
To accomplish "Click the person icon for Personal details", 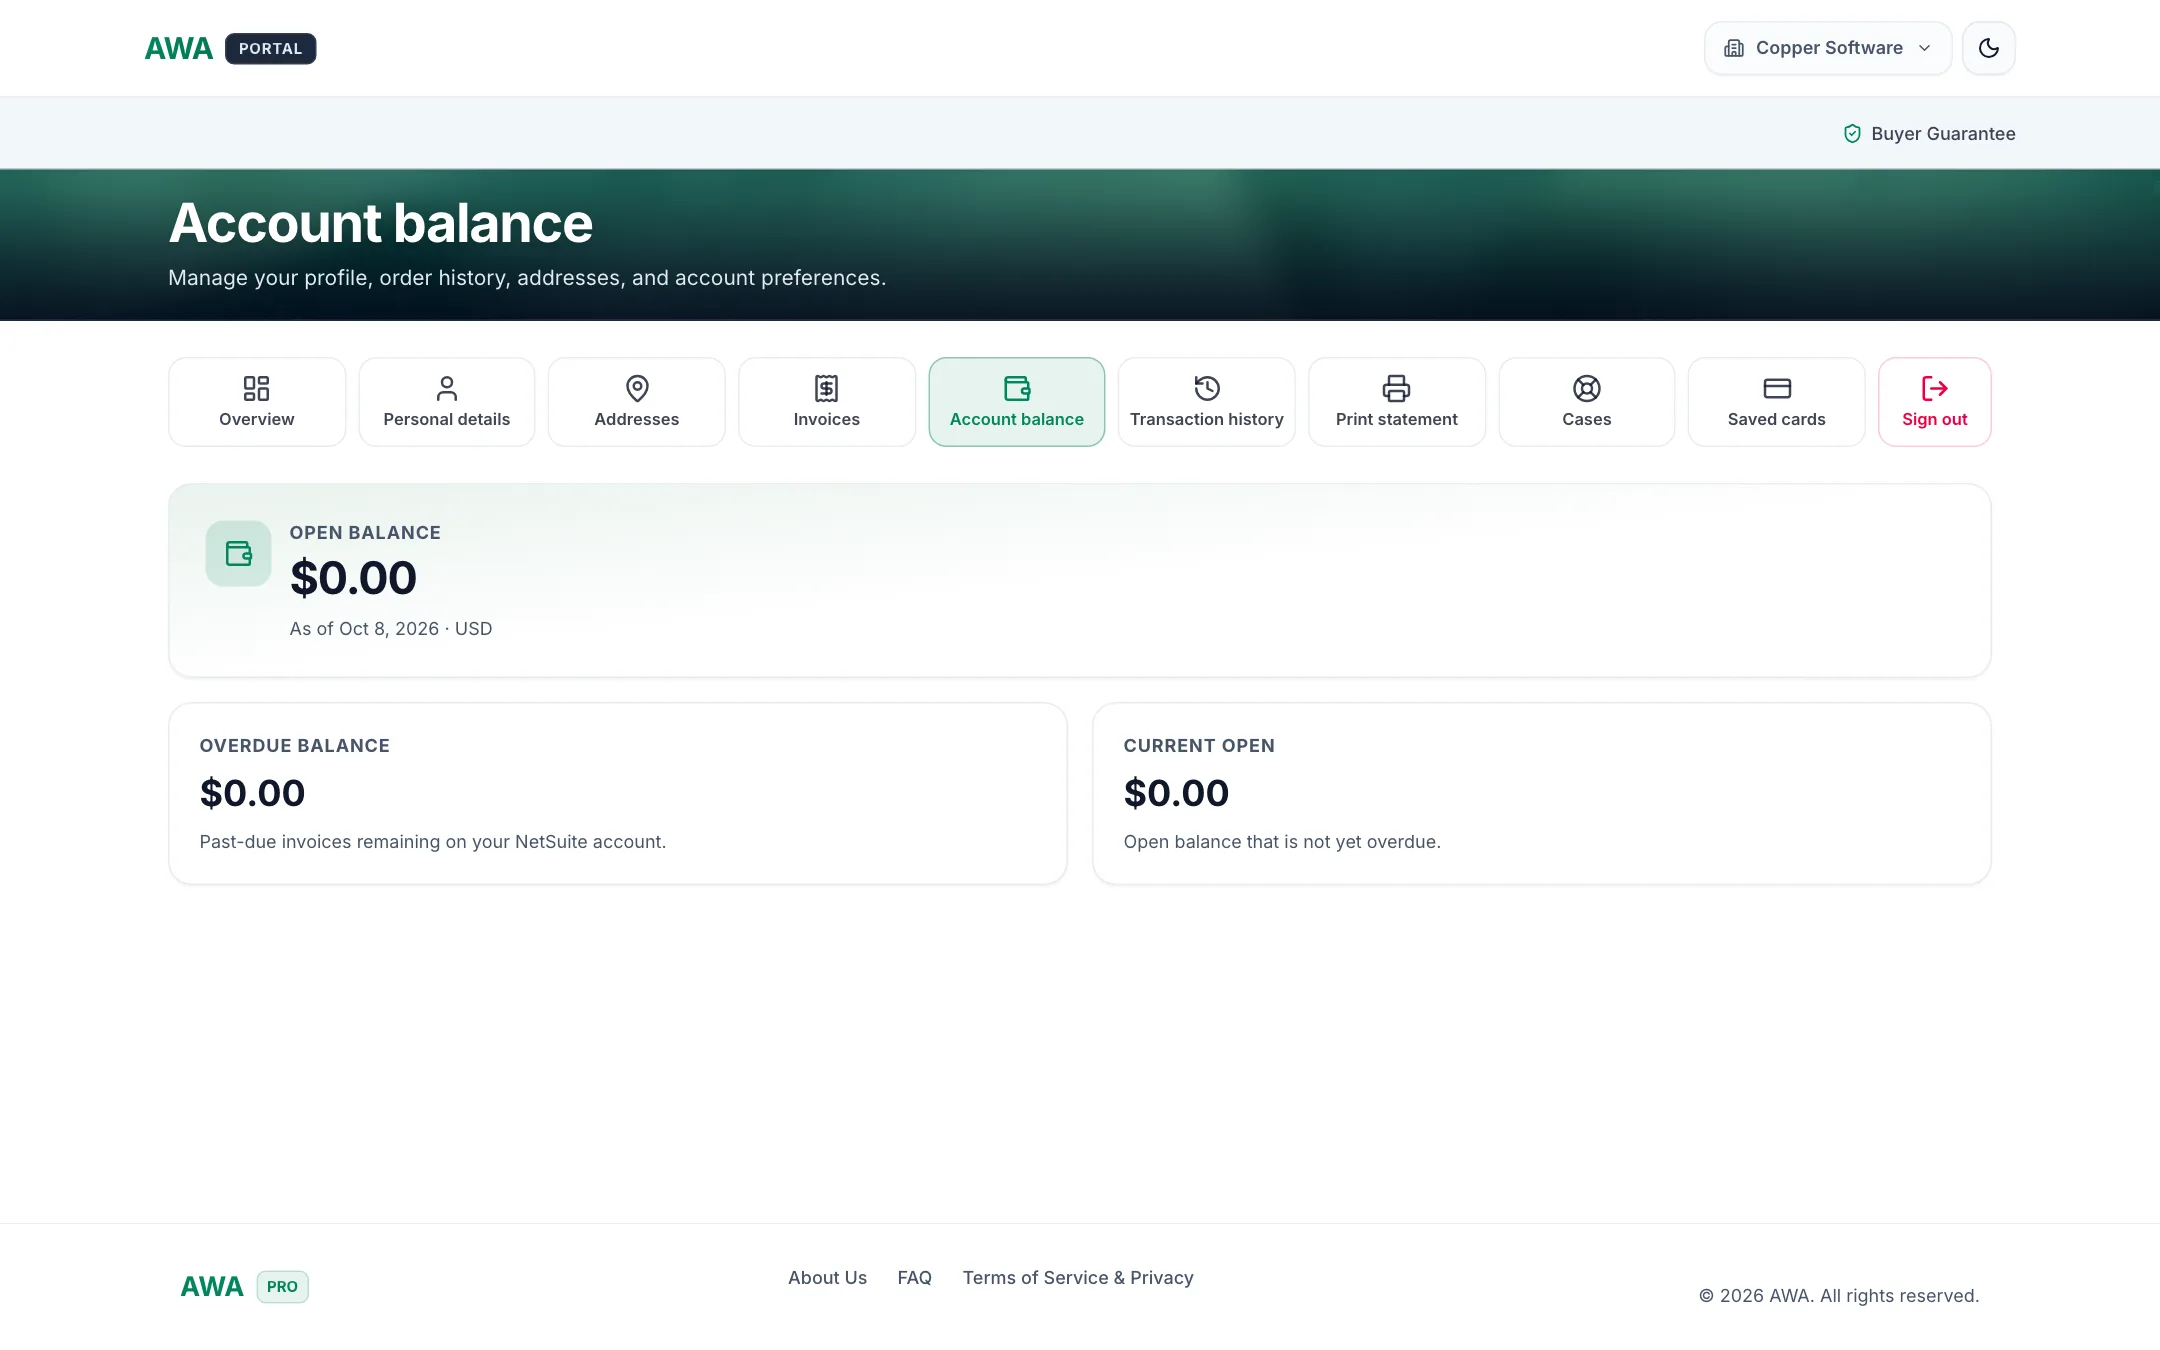I will pos(447,388).
